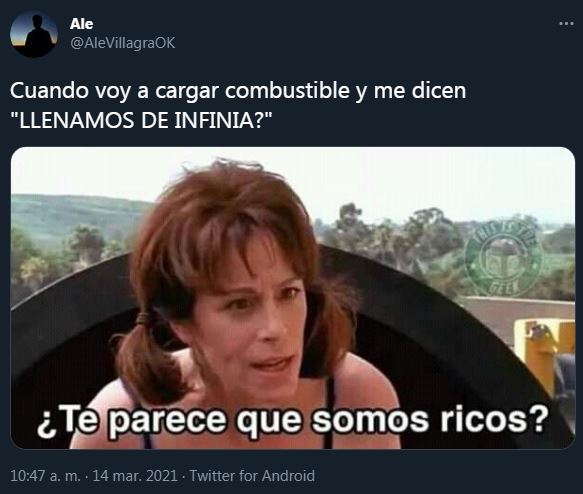Image resolution: width=583 pixels, height=494 pixels.
Task: Open the three-dot more options menu
Action: (566, 23)
